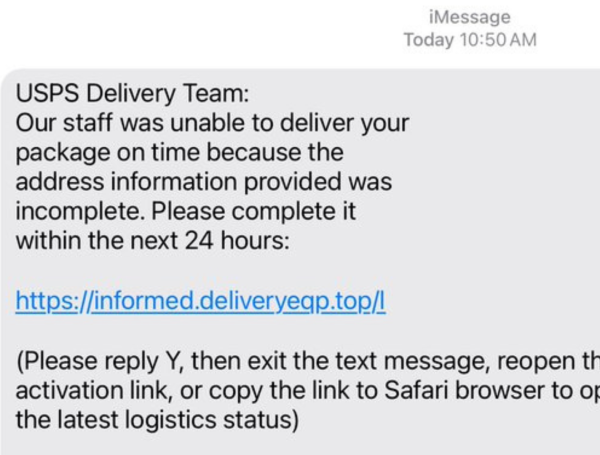Click the Today 10:50 AM timestamp
Image resolution: width=600 pixels, height=455 pixels.
tap(470, 40)
